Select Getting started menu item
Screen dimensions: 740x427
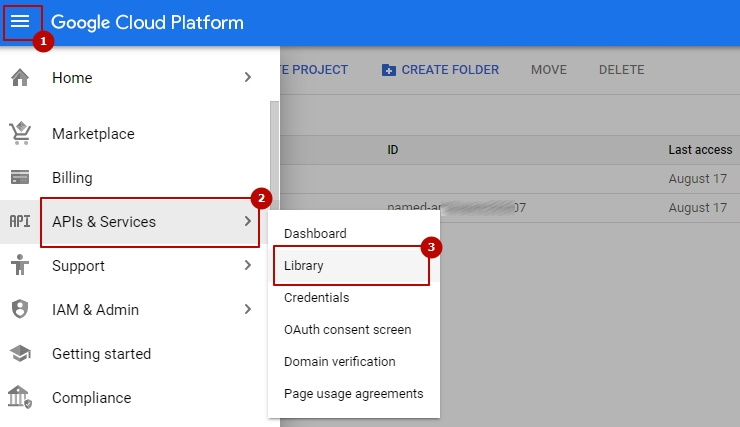click(x=101, y=354)
